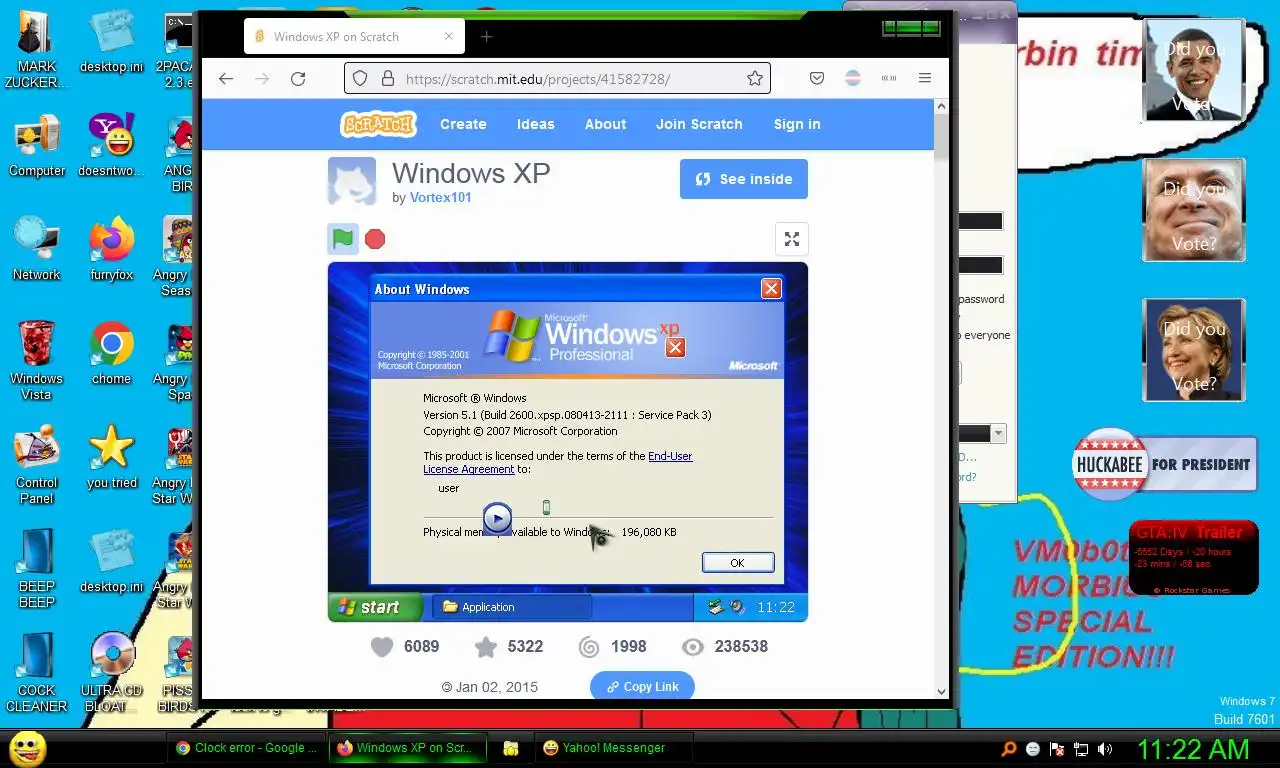Open the End-User License Agreement link
Image resolution: width=1280 pixels, height=768 pixels.
(558, 462)
